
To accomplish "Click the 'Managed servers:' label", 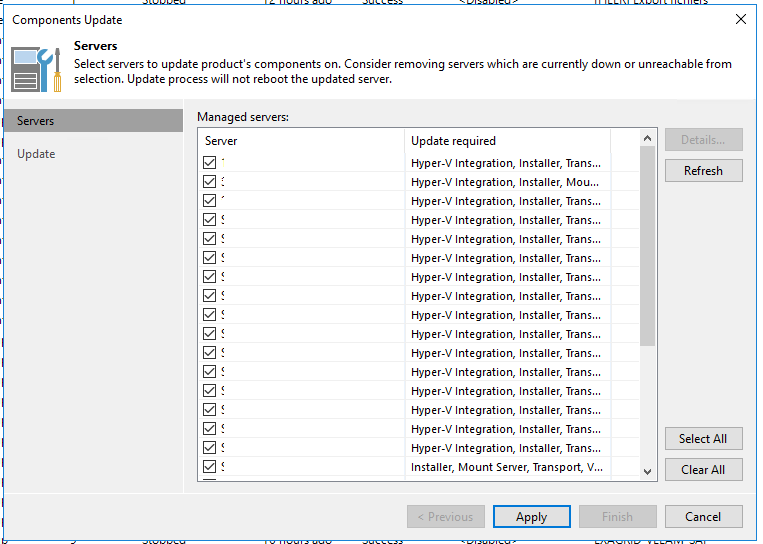I will coord(243,117).
